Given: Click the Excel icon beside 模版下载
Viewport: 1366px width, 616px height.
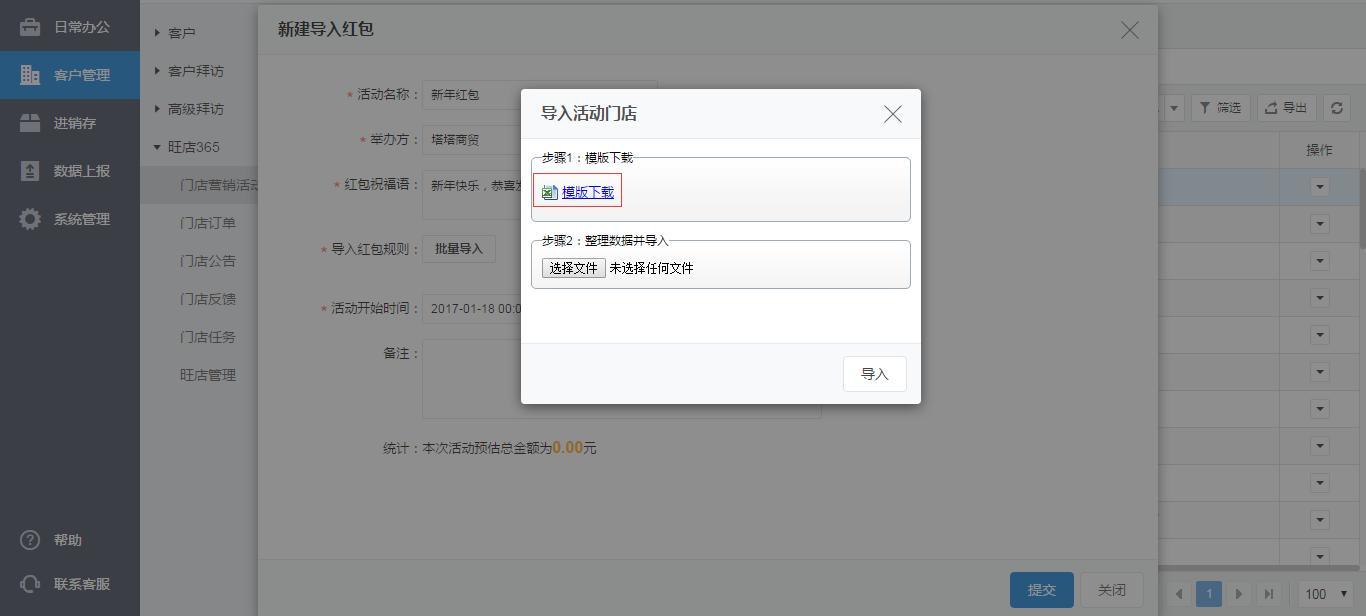Looking at the screenshot, I should [x=549, y=192].
